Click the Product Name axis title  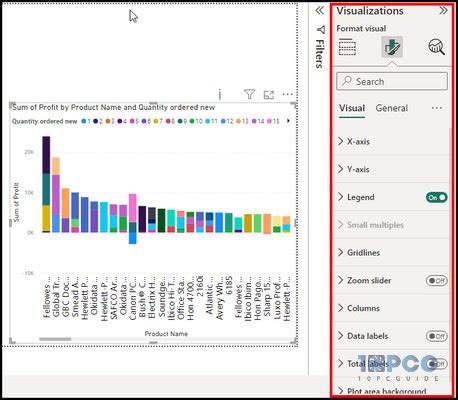166,334
